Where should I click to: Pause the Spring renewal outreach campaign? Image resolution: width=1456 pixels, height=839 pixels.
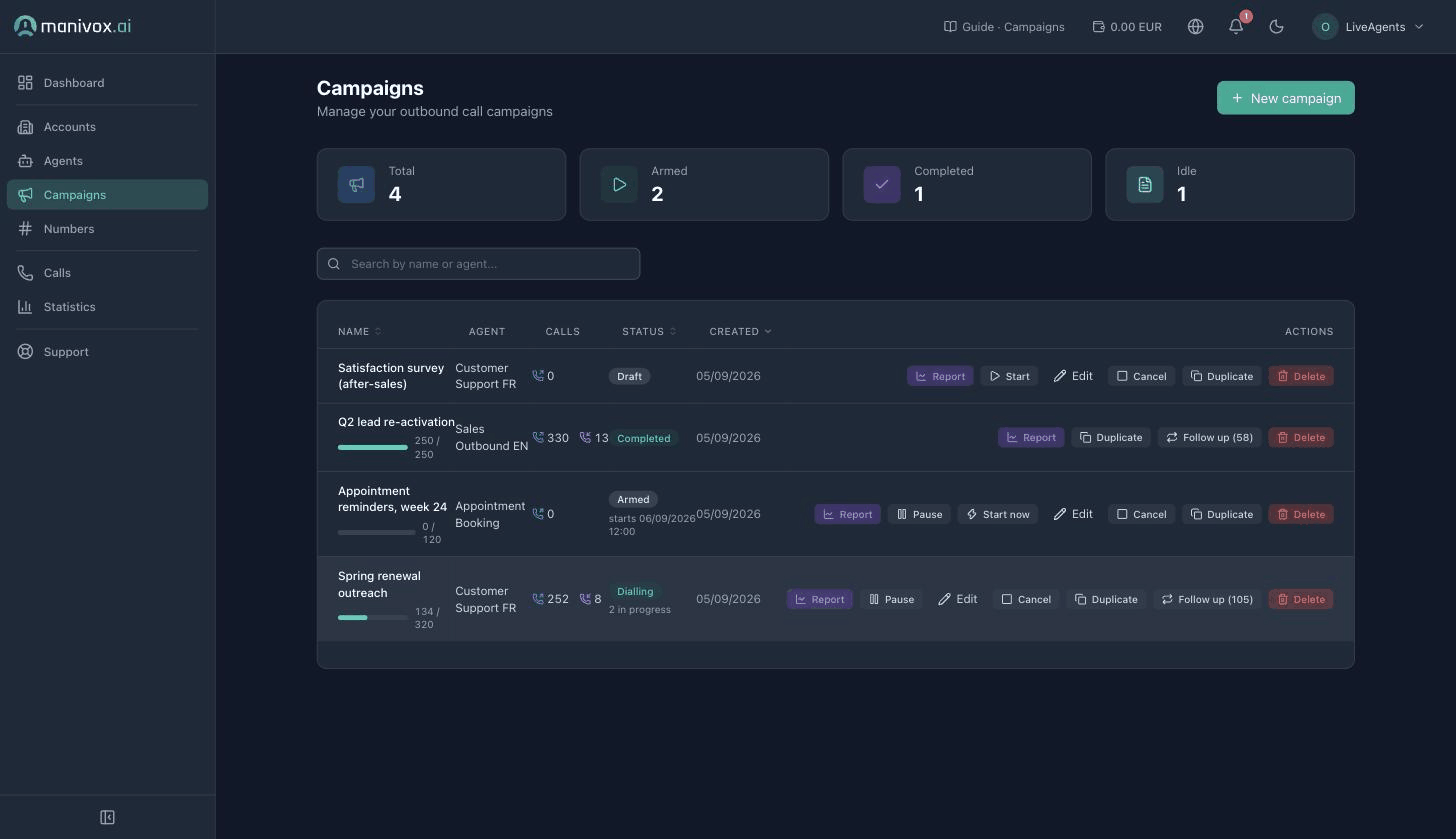click(891, 599)
